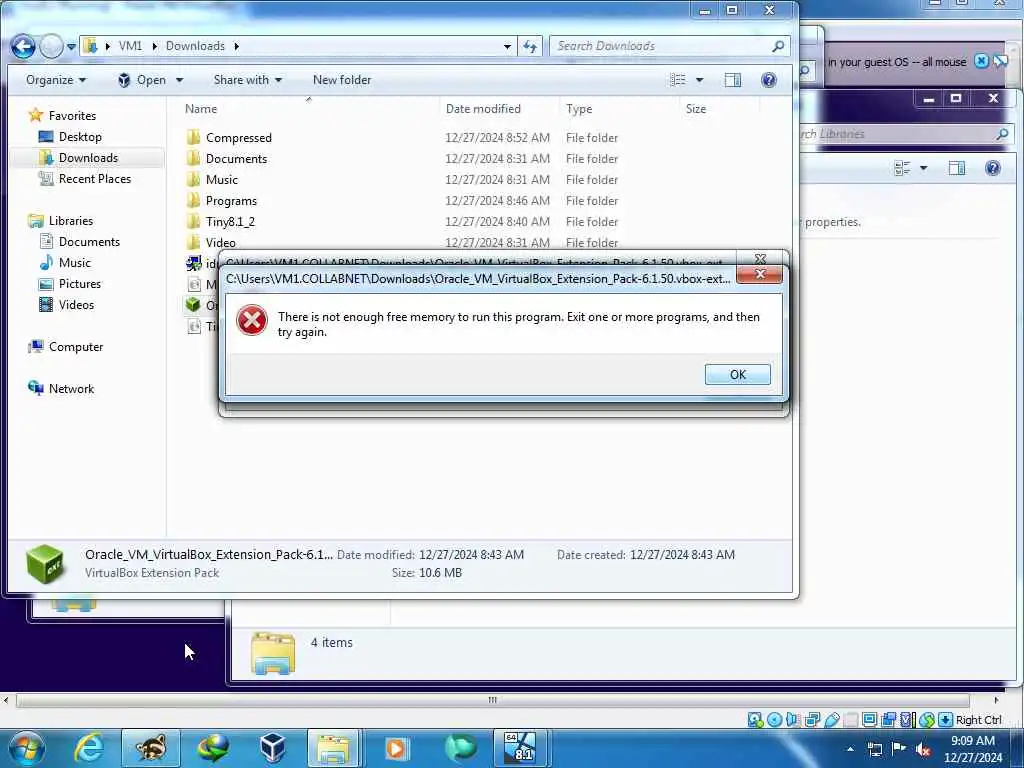Open the Windows Start menu
Image resolution: width=1024 pixels, height=768 pixels.
click(26, 748)
